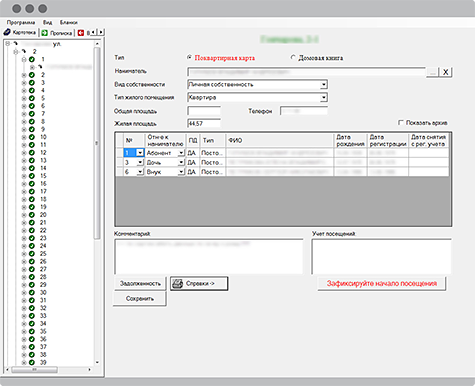Open Внук relation dropdown

181,172
